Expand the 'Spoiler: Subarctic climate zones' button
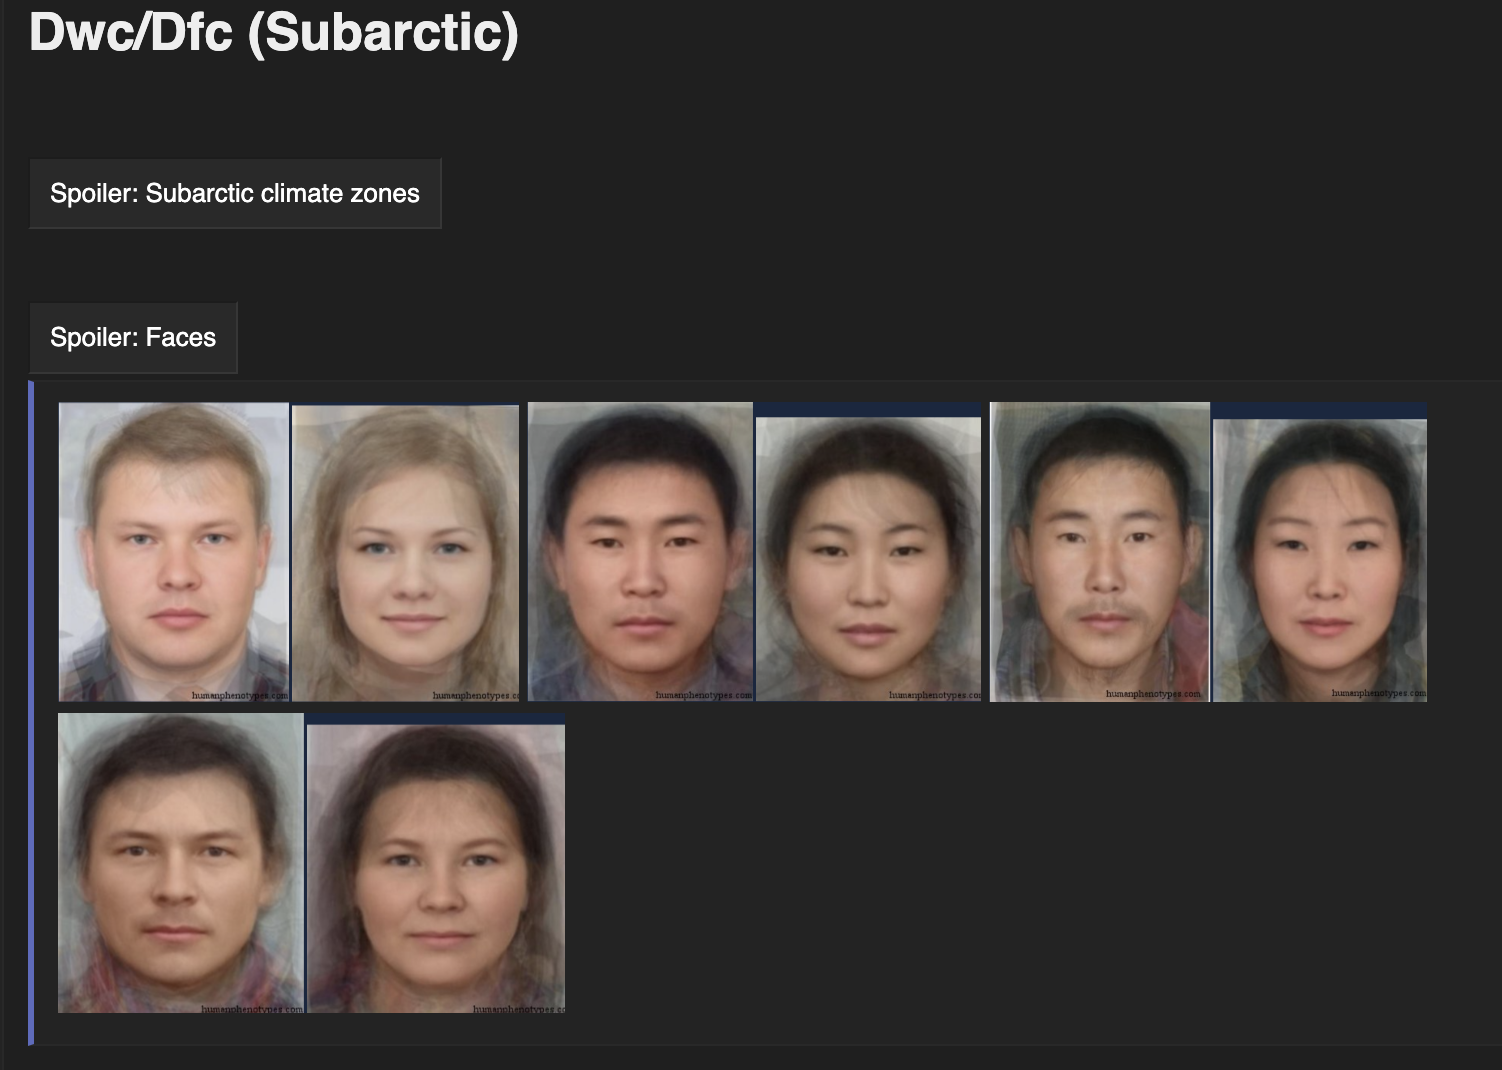 click(x=235, y=193)
